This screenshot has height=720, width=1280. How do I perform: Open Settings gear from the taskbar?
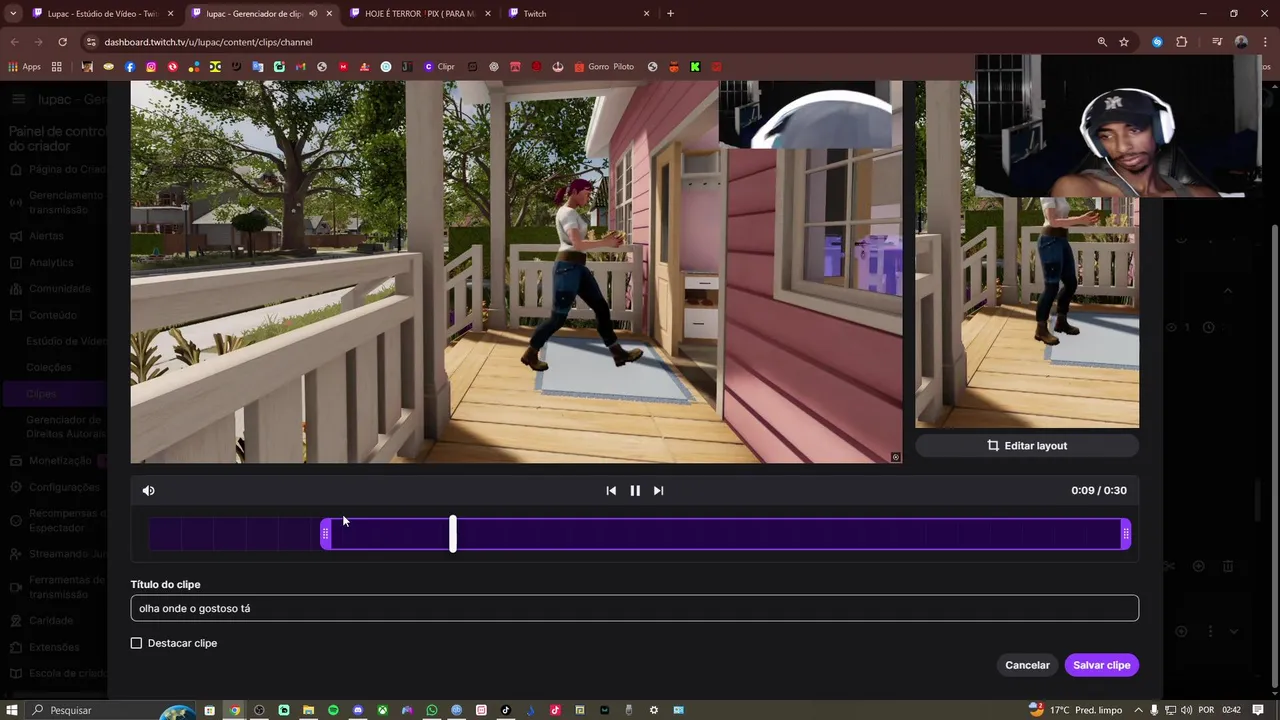pyautogui.click(x=654, y=710)
